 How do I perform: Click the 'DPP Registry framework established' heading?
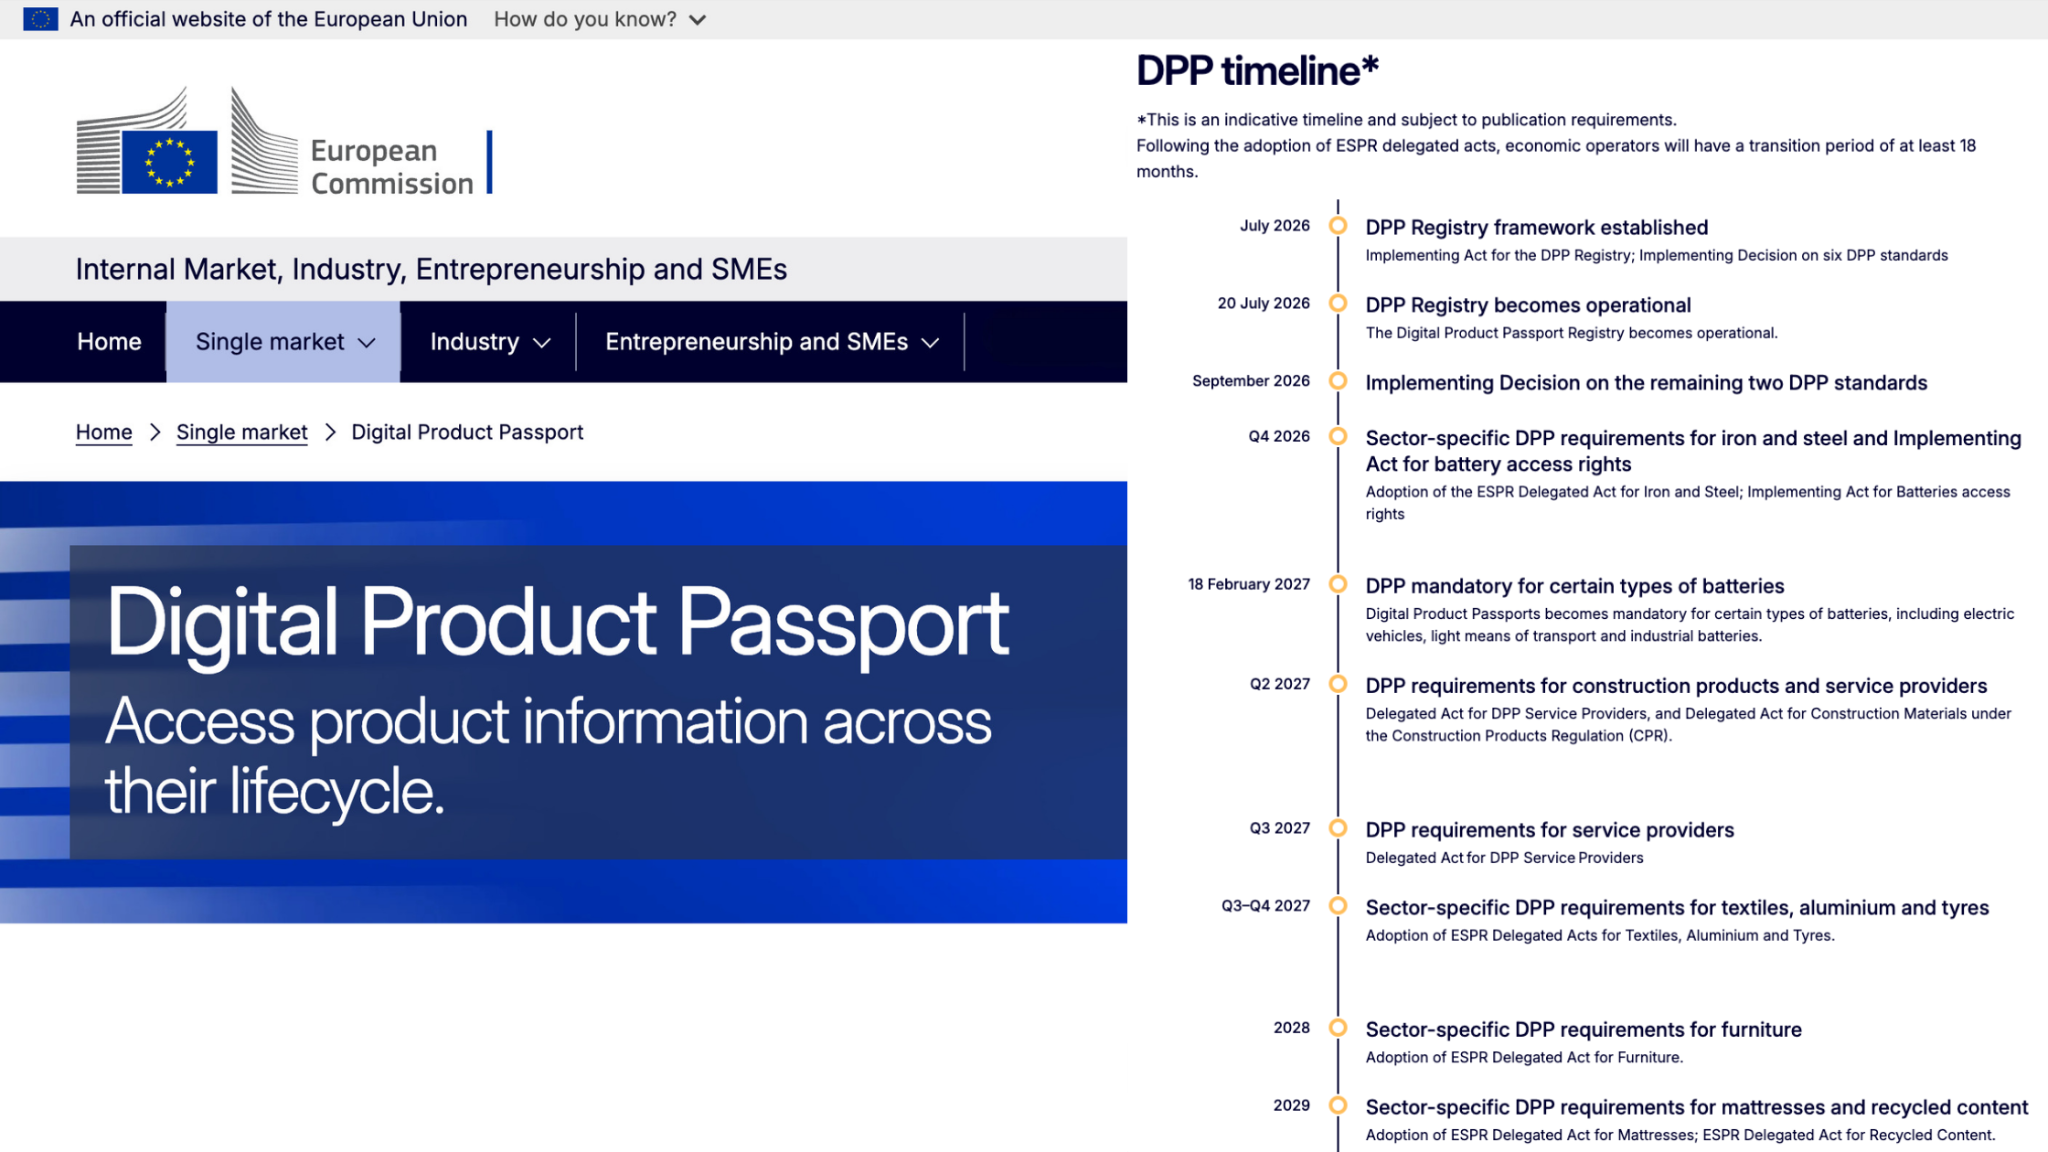coord(1537,228)
